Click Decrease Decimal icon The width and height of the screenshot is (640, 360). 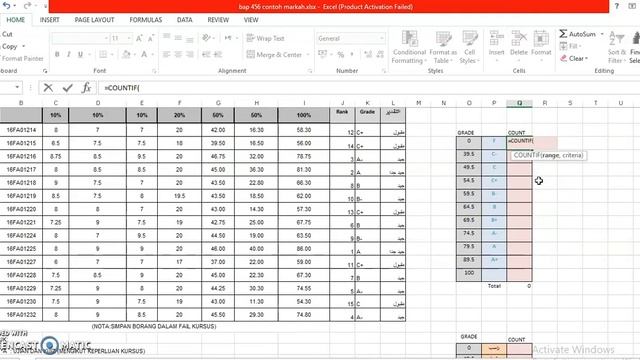coord(380,54)
